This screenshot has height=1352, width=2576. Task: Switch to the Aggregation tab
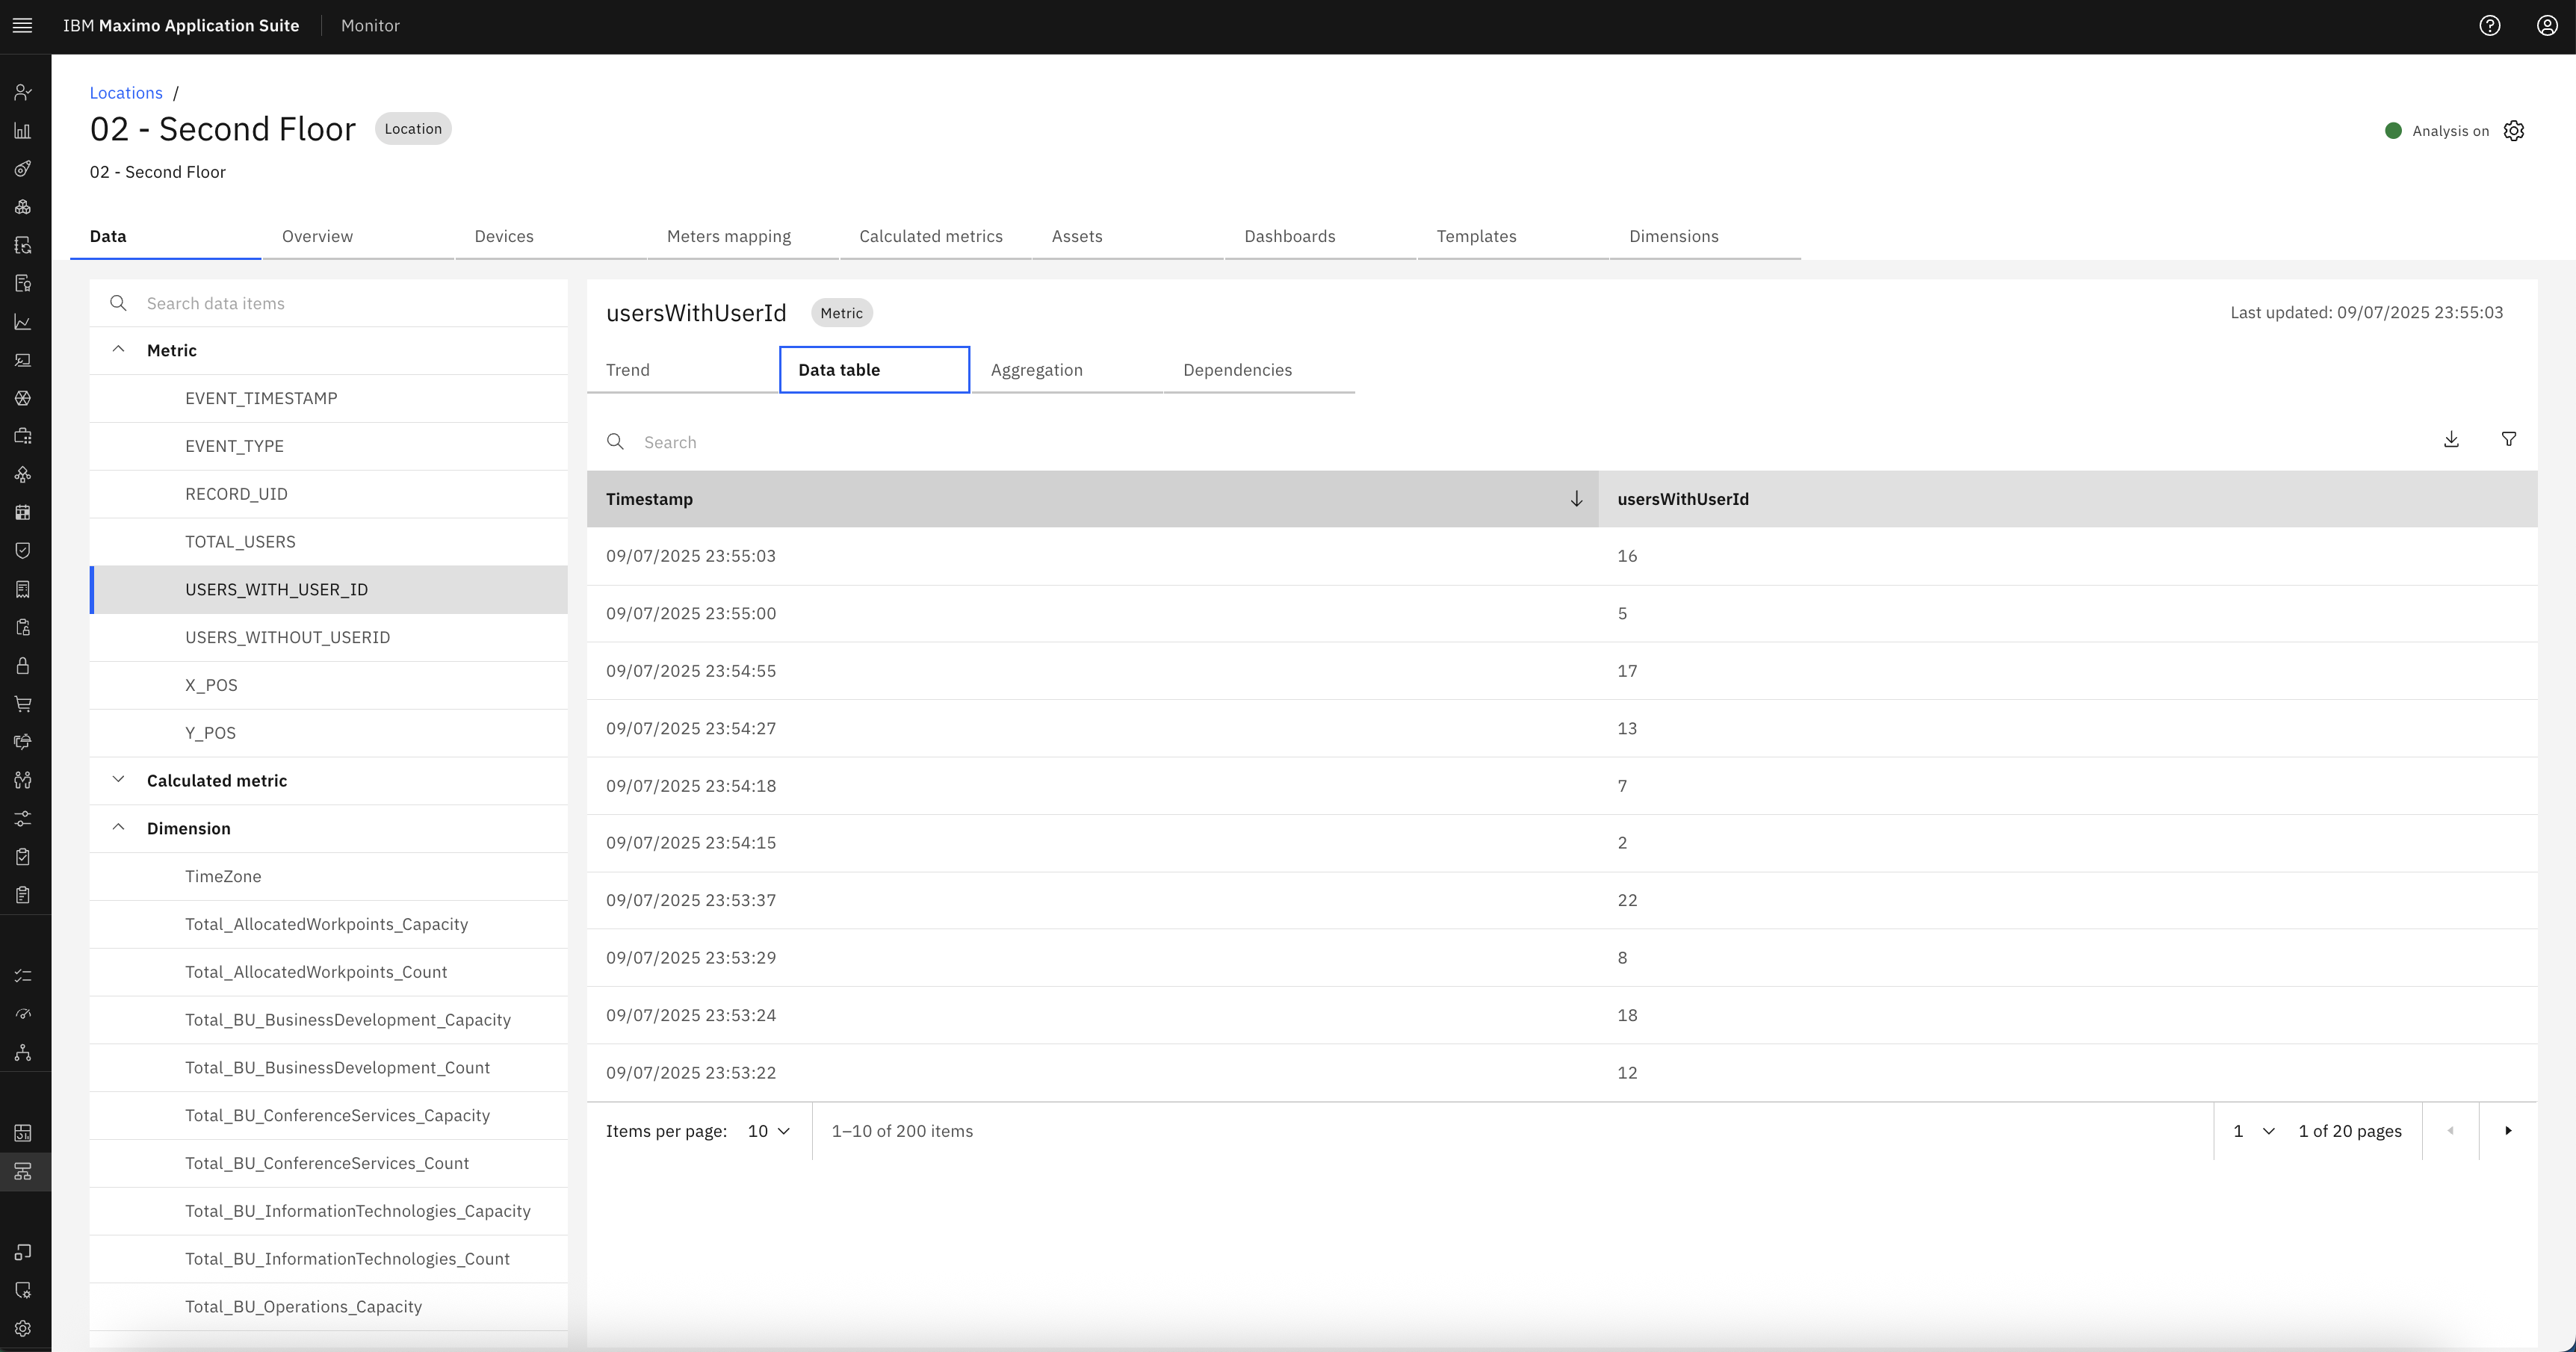[x=1067, y=370]
